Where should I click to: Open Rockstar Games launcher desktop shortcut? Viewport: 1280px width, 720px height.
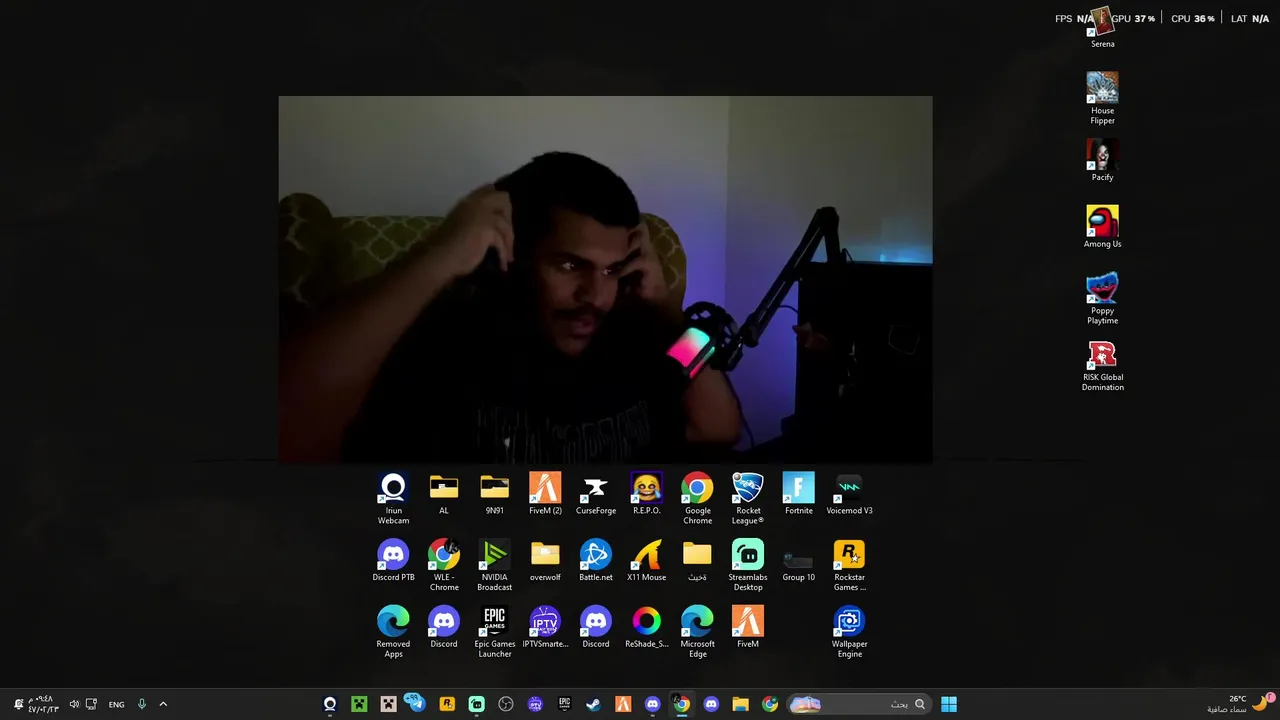point(849,565)
